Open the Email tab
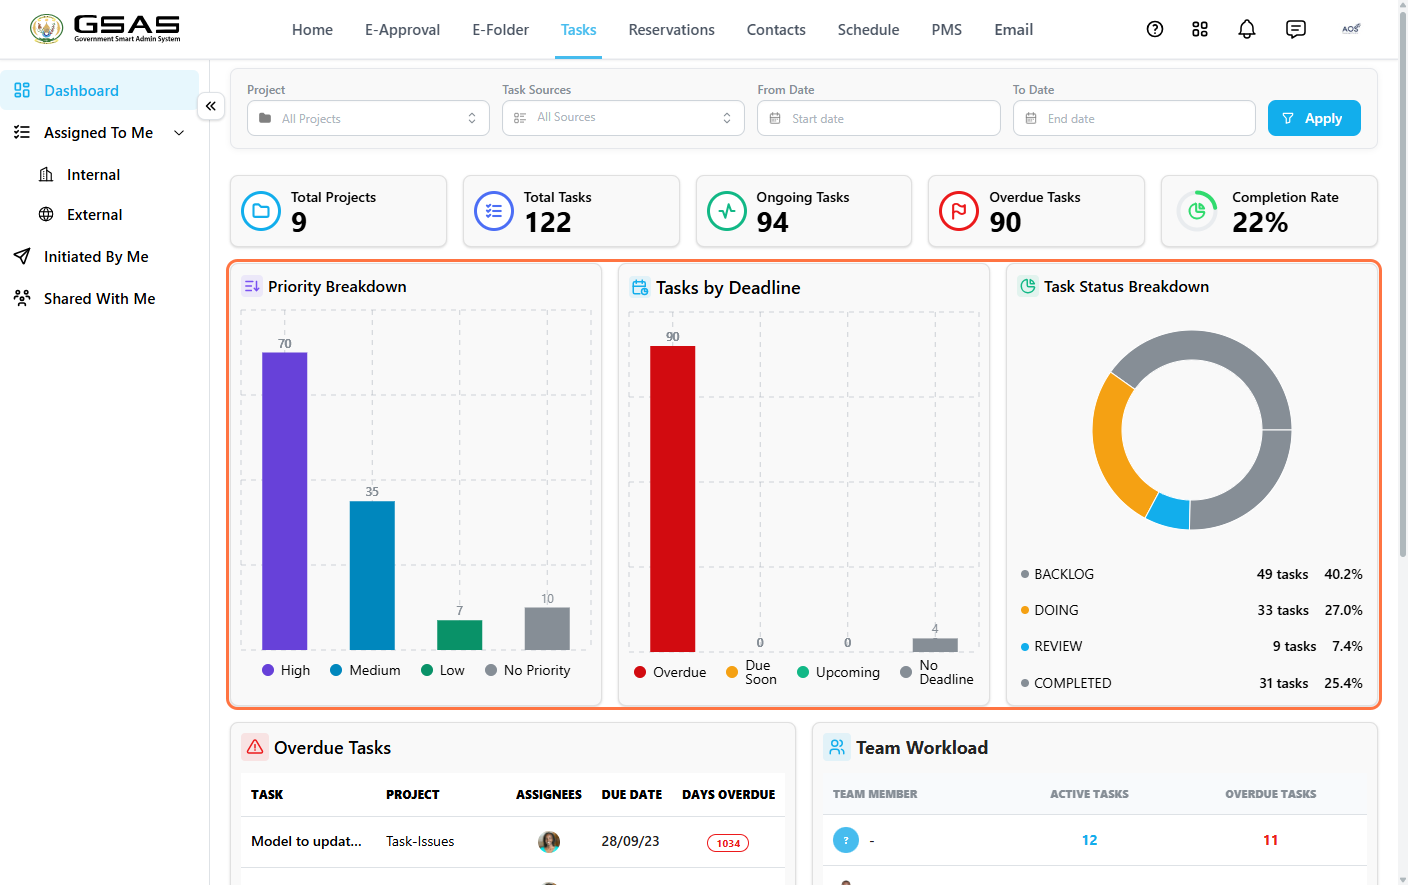 tap(1014, 30)
